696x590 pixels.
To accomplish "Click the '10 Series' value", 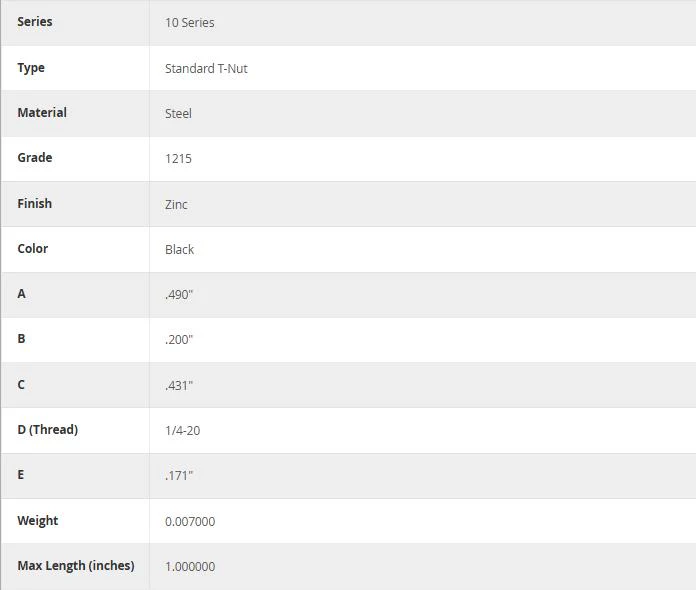I will (190, 23).
